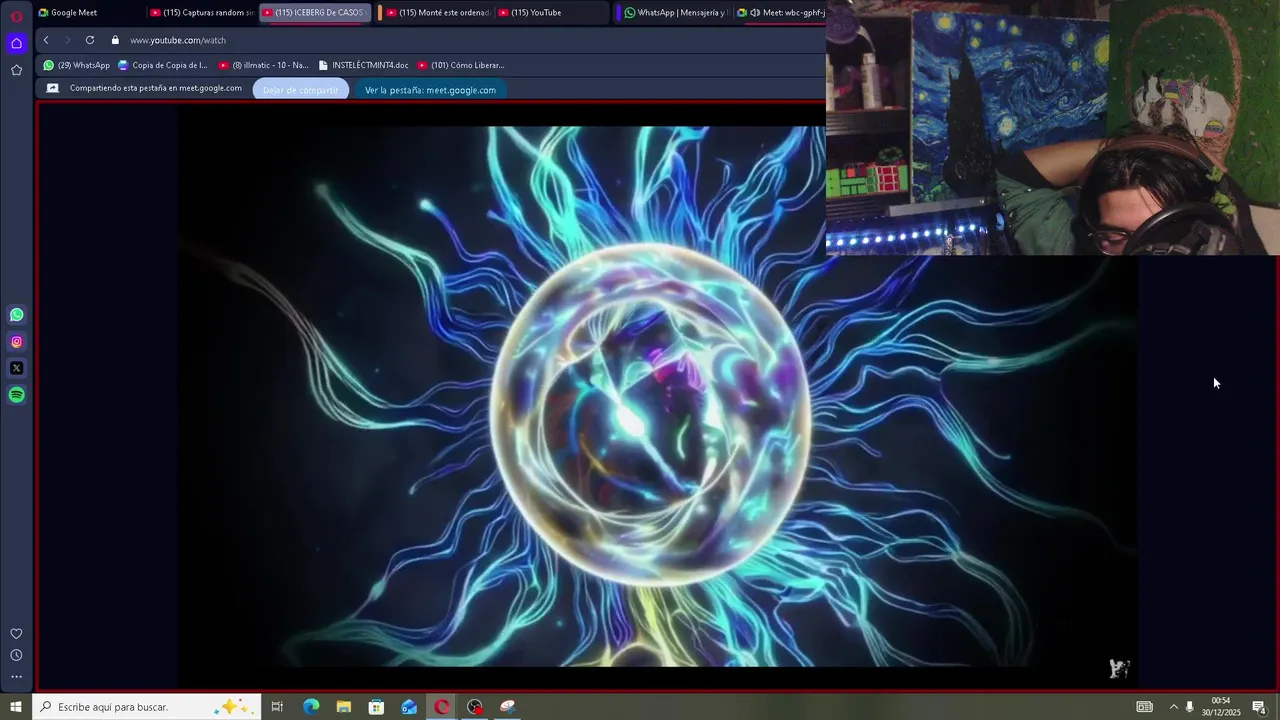Open the heart pinboards icon in sidebar
Screen dimensions: 1280x720
click(x=16, y=634)
